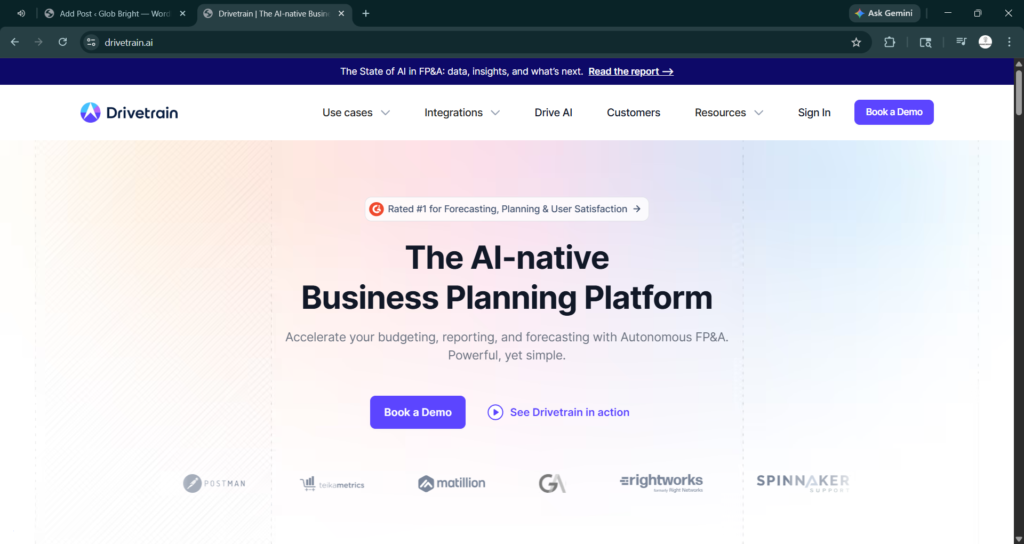This screenshot has height=544, width=1024.
Task: Follow the Read the report link
Action: coord(630,72)
